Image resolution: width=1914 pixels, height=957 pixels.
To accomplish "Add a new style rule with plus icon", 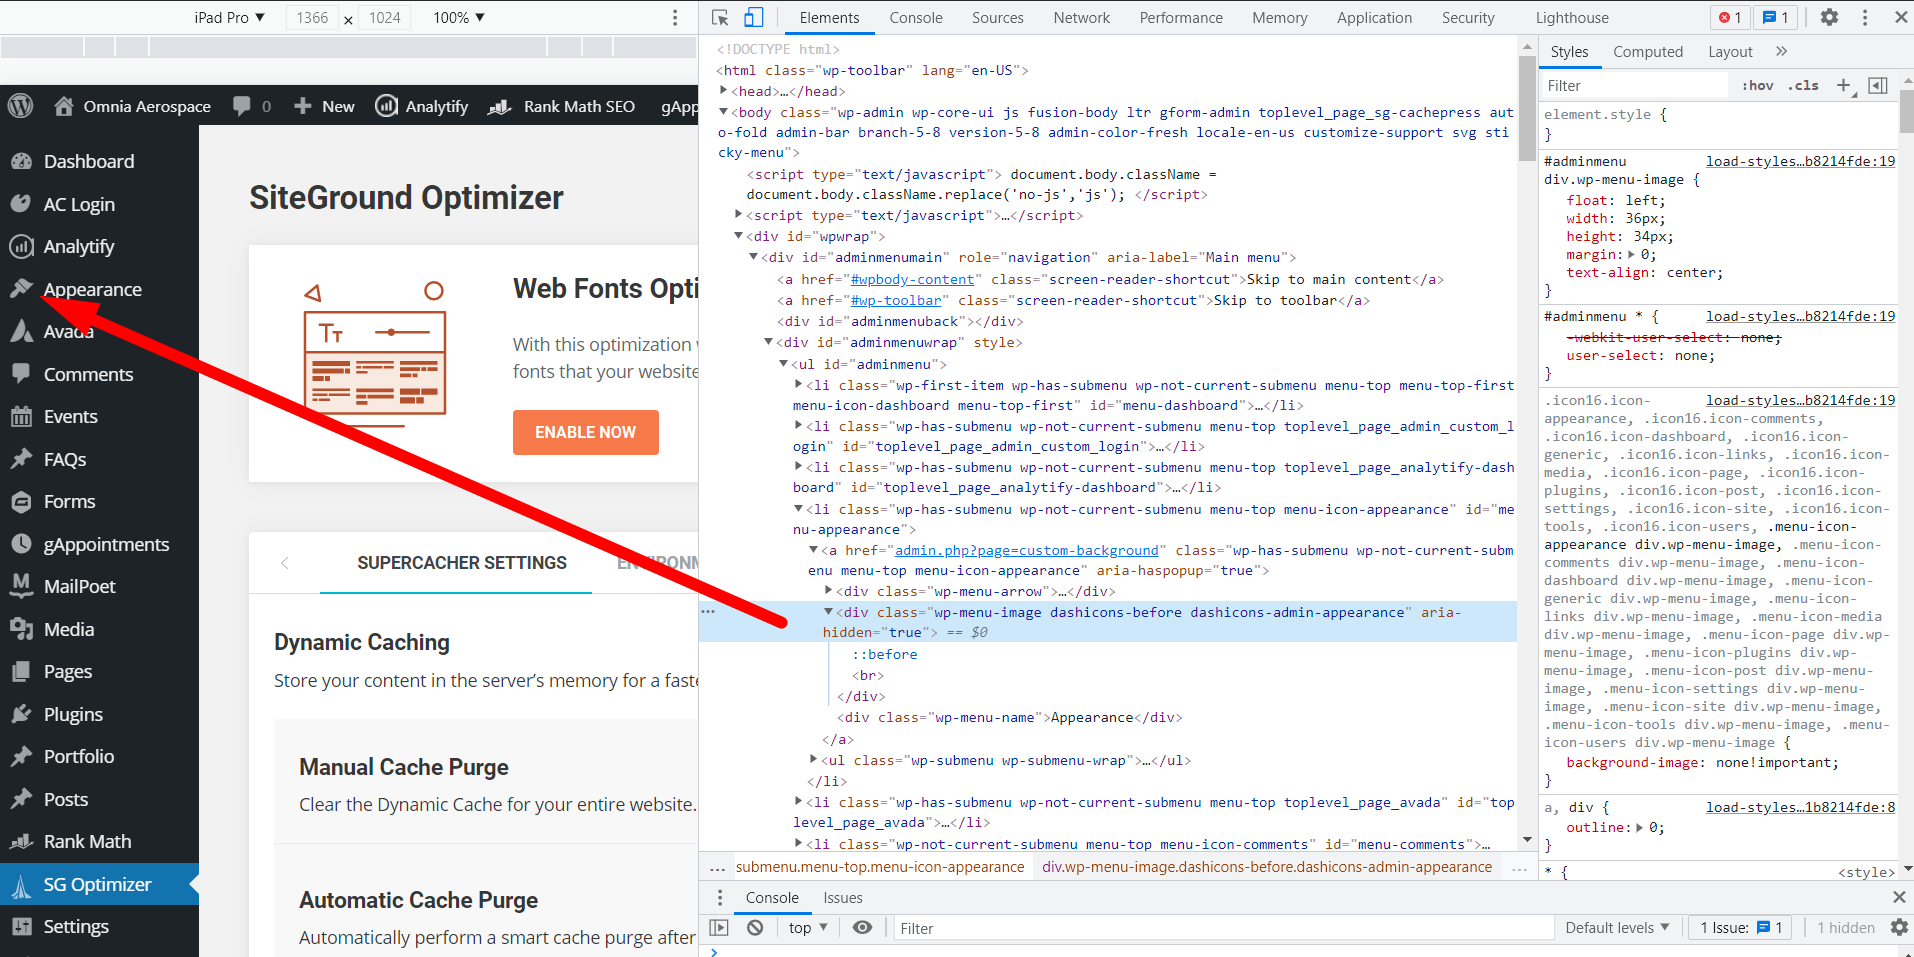I will [1843, 85].
